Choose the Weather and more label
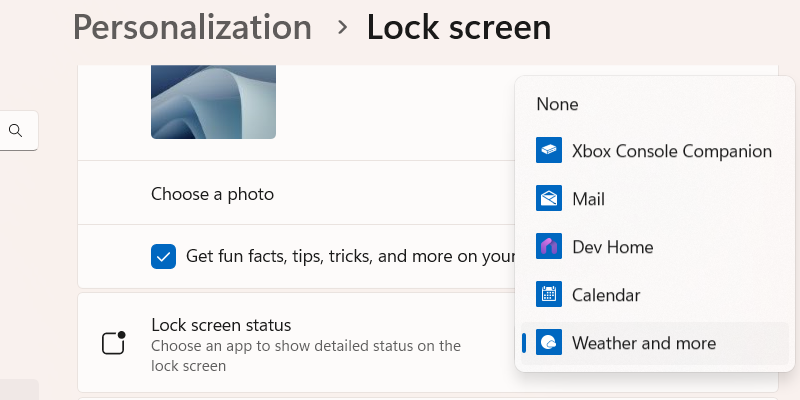This screenshot has height=400, width=800. click(x=644, y=343)
